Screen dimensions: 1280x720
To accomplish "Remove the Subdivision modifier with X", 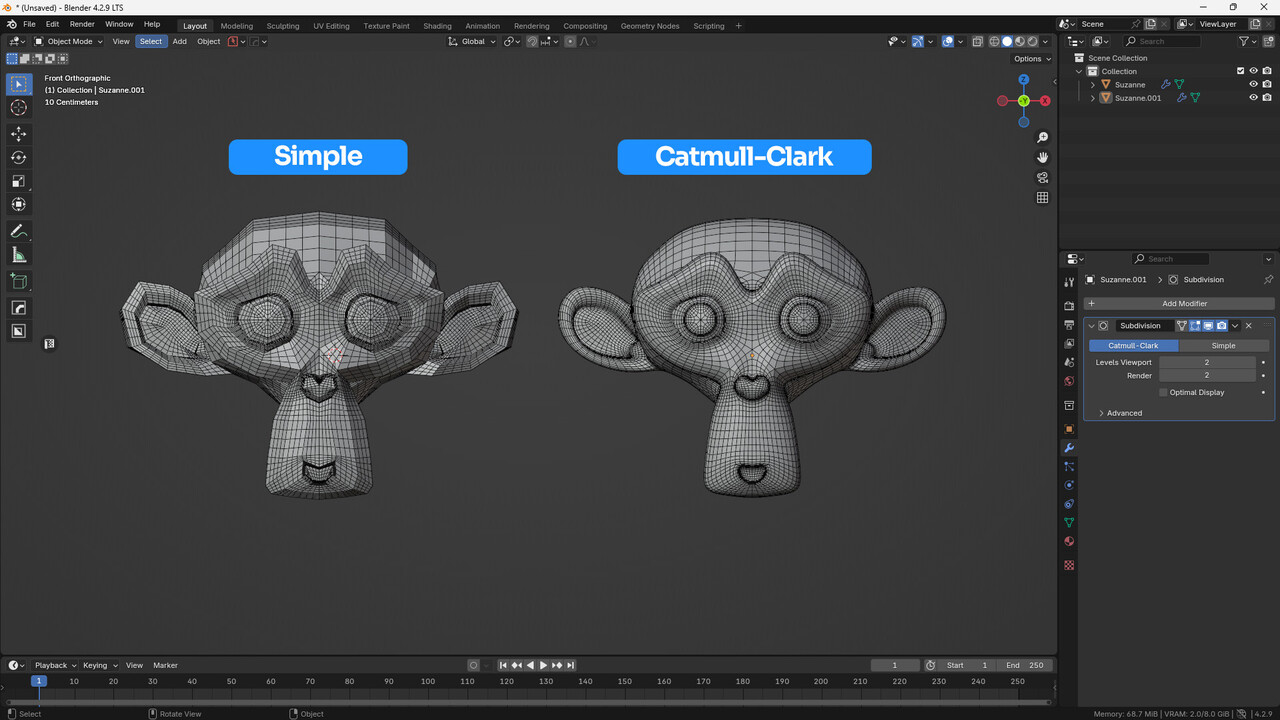I will click(x=1248, y=326).
